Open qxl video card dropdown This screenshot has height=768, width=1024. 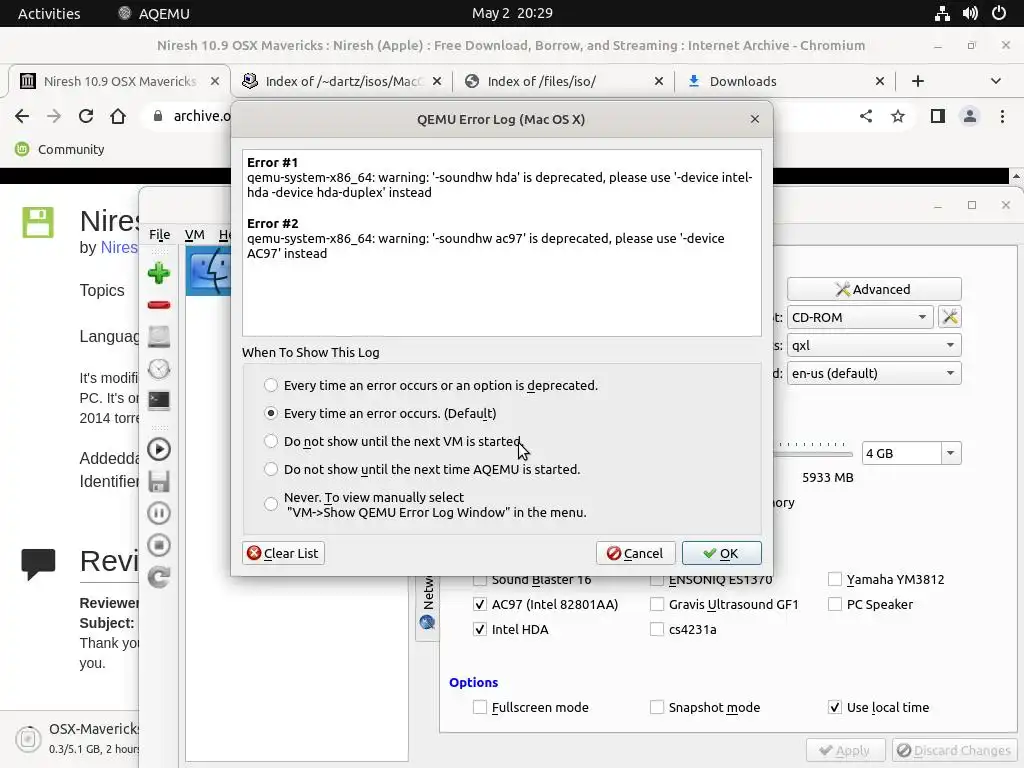coord(874,345)
